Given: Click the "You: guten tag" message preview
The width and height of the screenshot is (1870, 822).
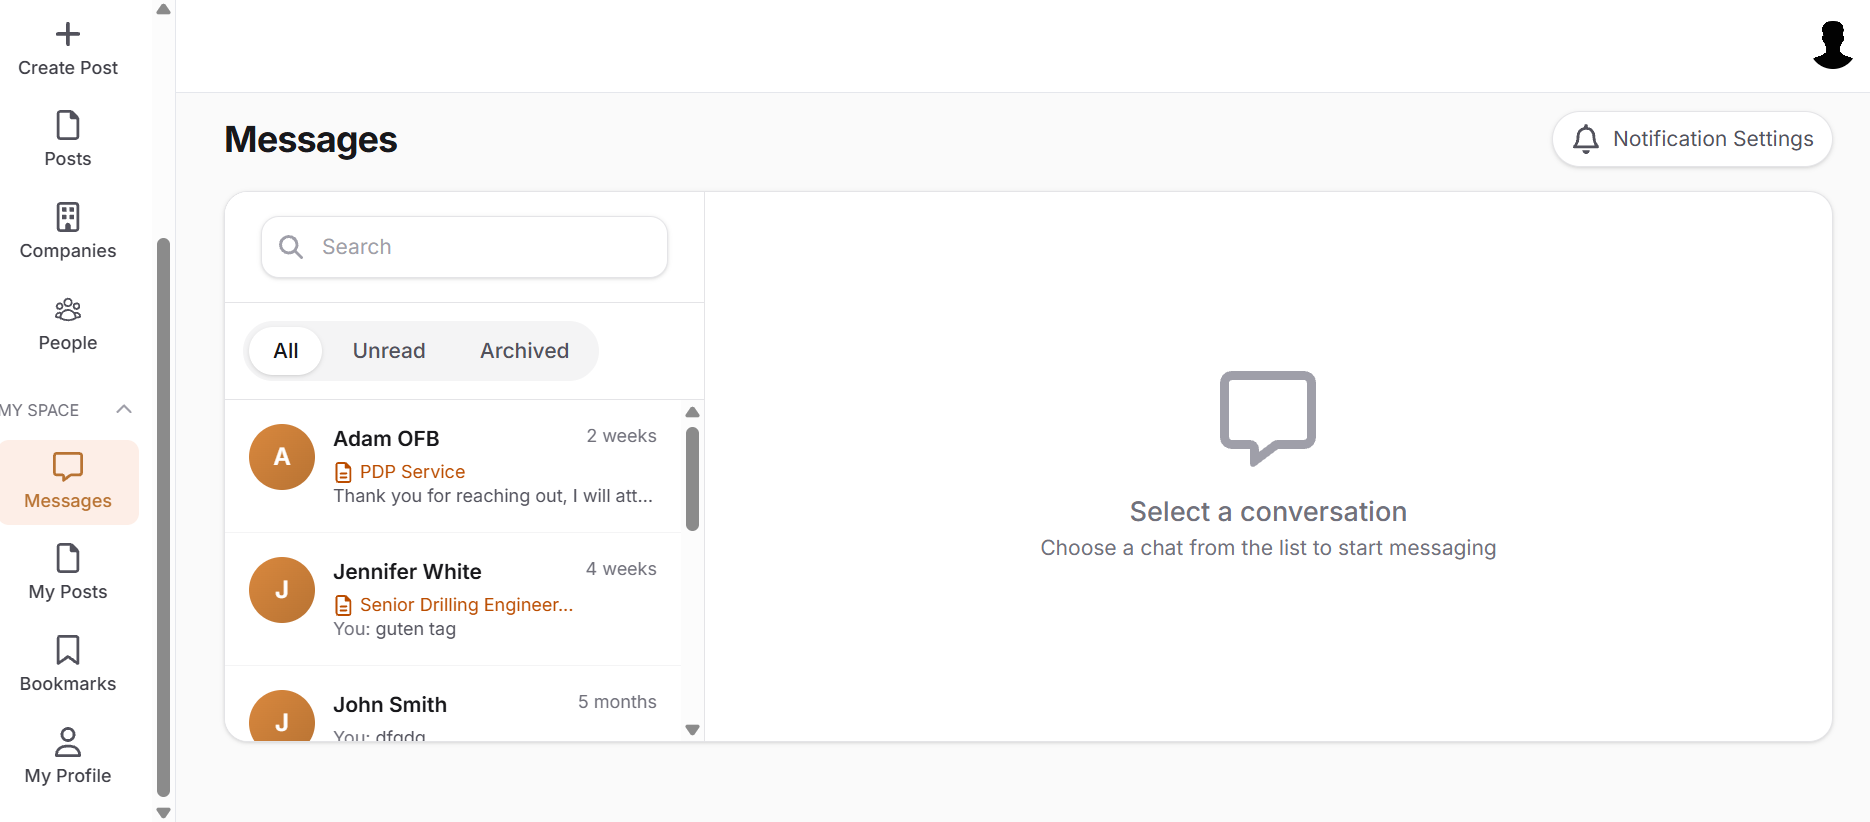Looking at the screenshot, I should (395, 629).
